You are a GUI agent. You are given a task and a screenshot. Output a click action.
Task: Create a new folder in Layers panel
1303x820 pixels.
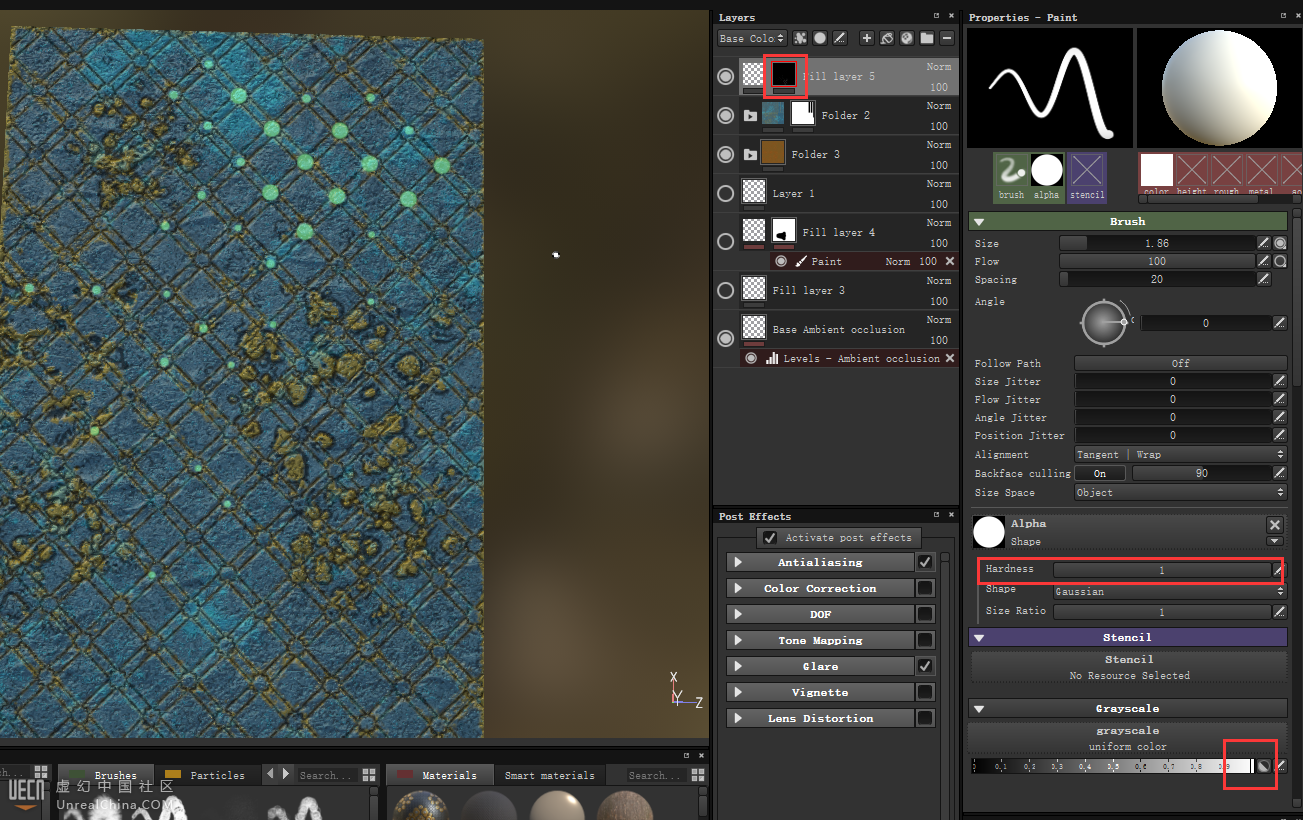tap(927, 38)
